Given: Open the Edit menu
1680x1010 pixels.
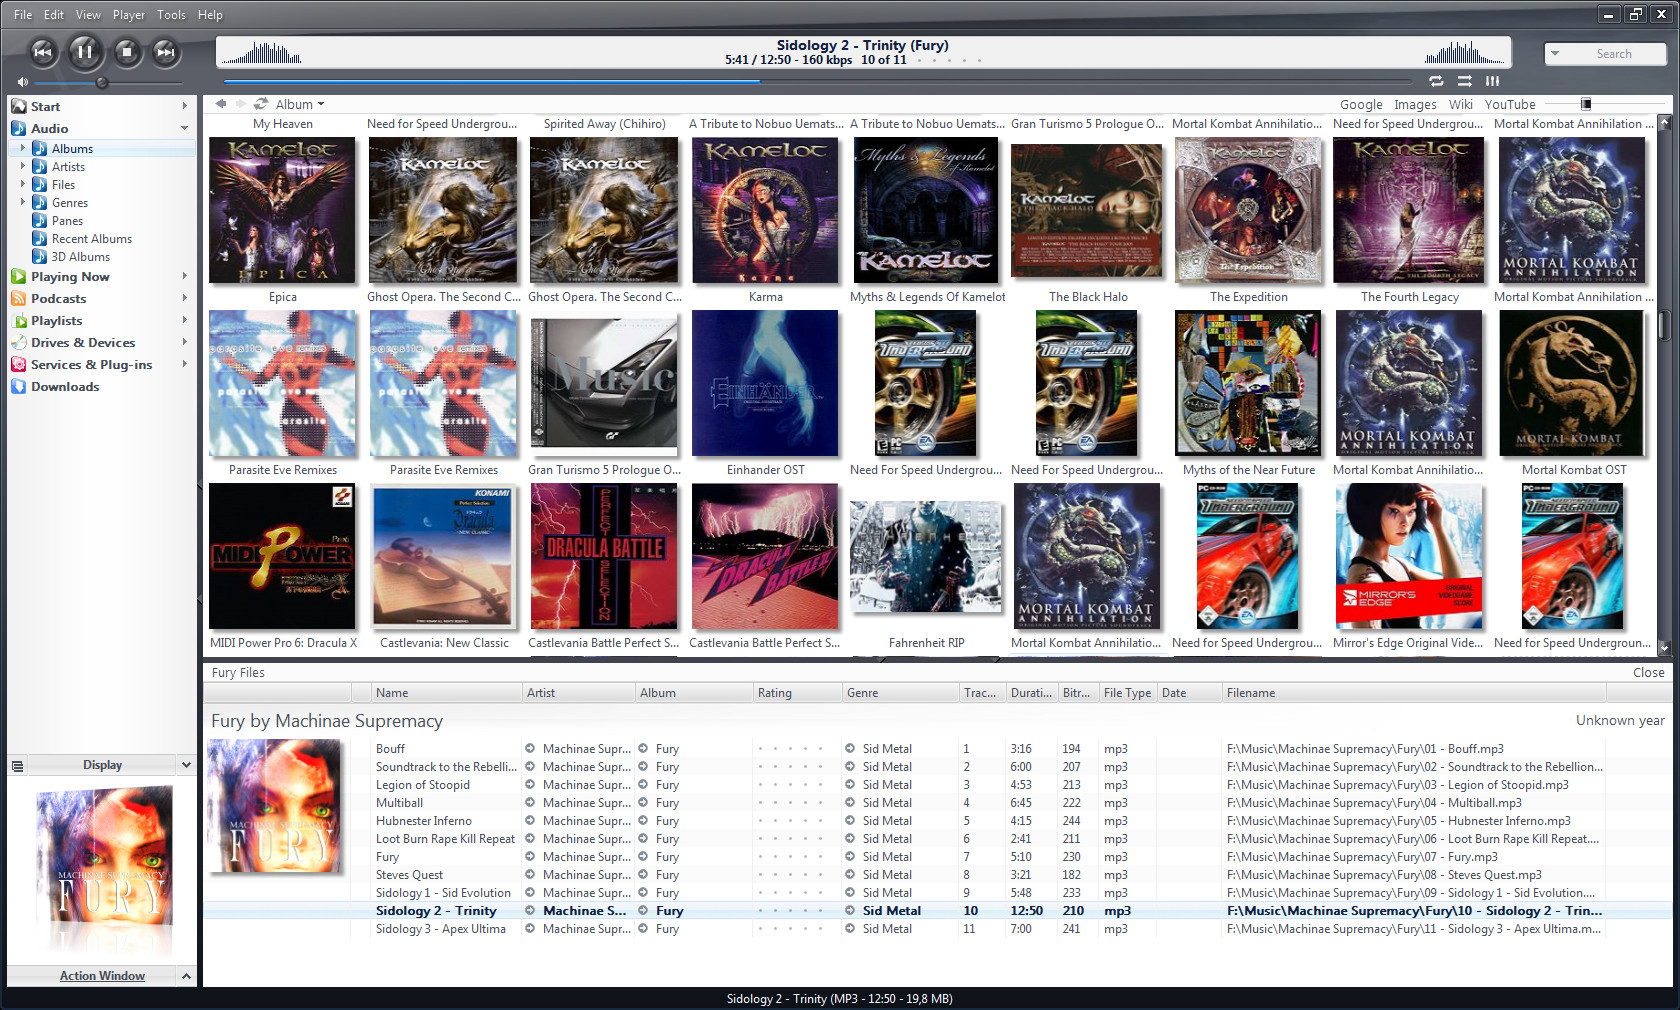Looking at the screenshot, I should point(54,15).
